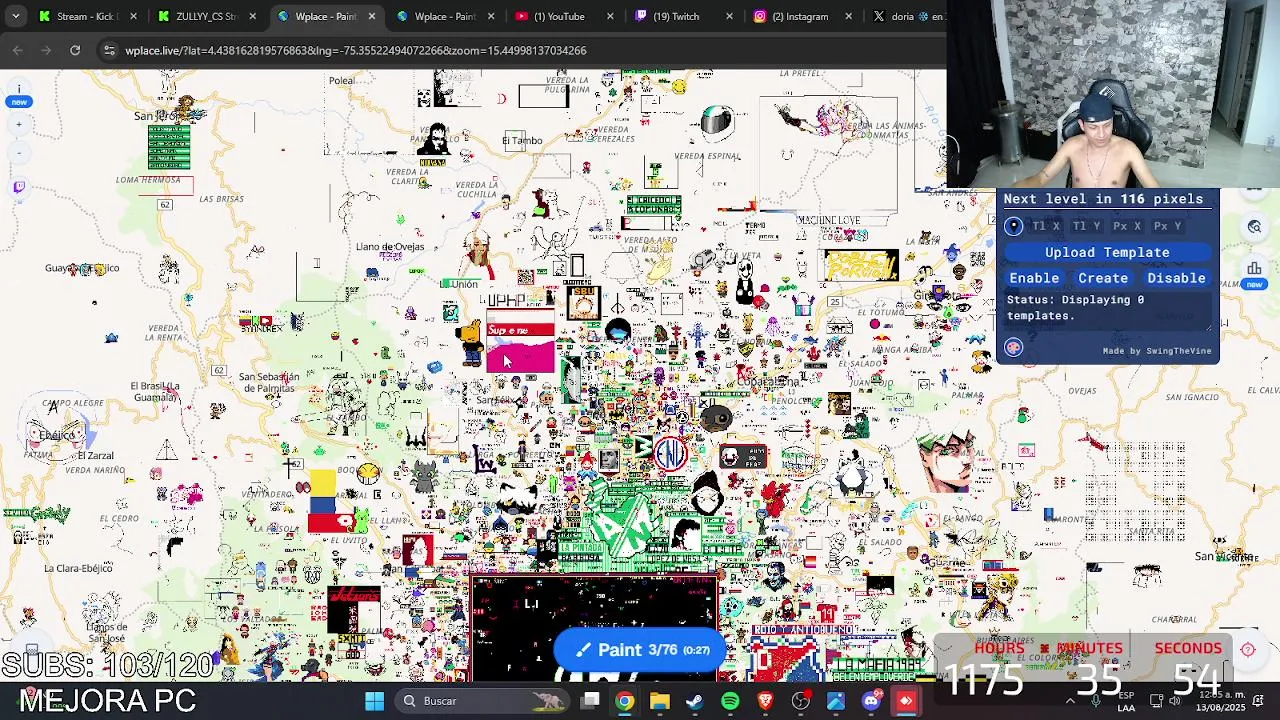Open Google Chrome from taskbar
Screen dimensions: 1280x720
coord(625,701)
